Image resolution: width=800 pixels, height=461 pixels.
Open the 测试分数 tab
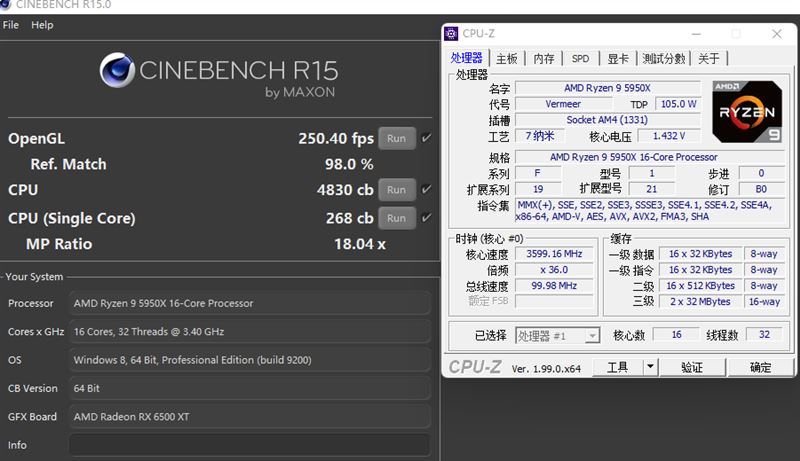click(x=664, y=59)
